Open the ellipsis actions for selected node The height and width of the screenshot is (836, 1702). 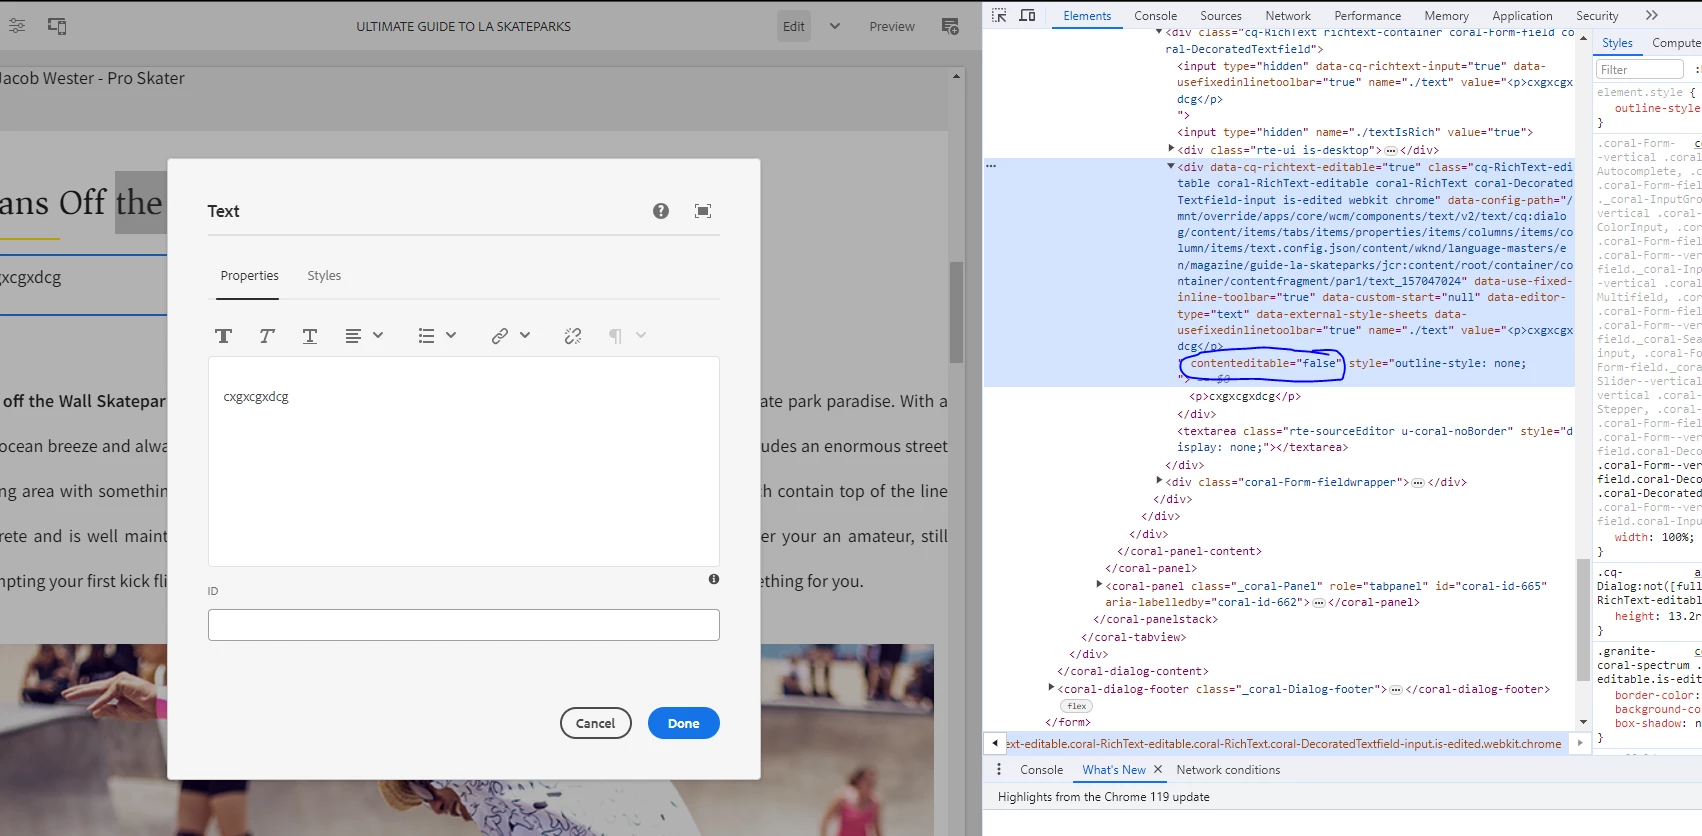[x=991, y=166]
